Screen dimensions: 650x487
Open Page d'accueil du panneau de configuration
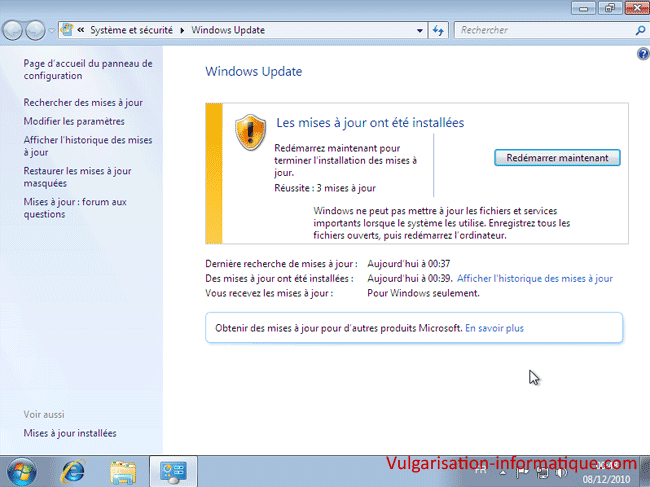click(x=88, y=70)
